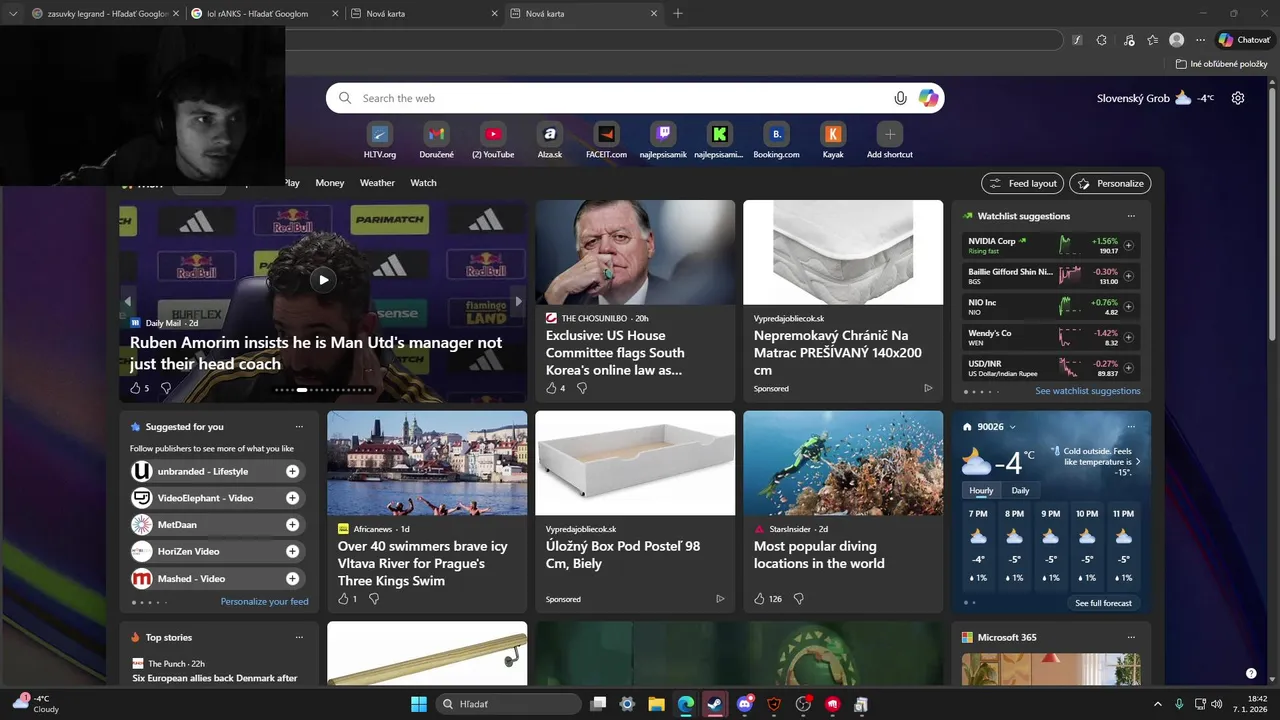1280x720 pixels.
Task: Follow unbranded - Lifestyle publisher
Action: [292, 471]
